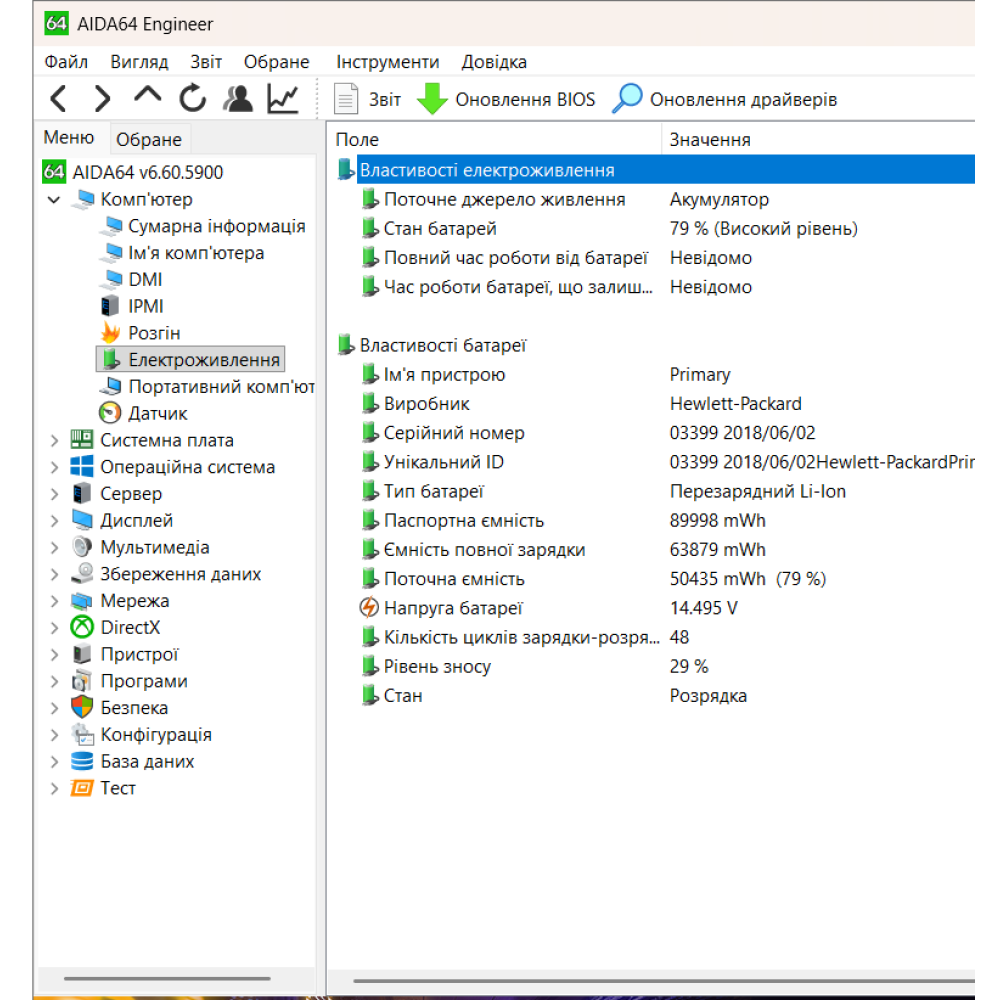Open Оновлення драйверів driver update
This screenshot has width=1000, height=1000.
(726, 99)
